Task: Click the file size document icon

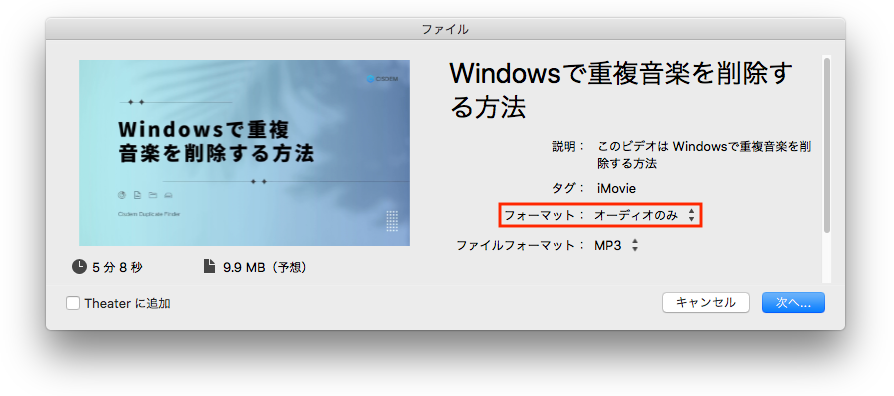Action: click(210, 266)
